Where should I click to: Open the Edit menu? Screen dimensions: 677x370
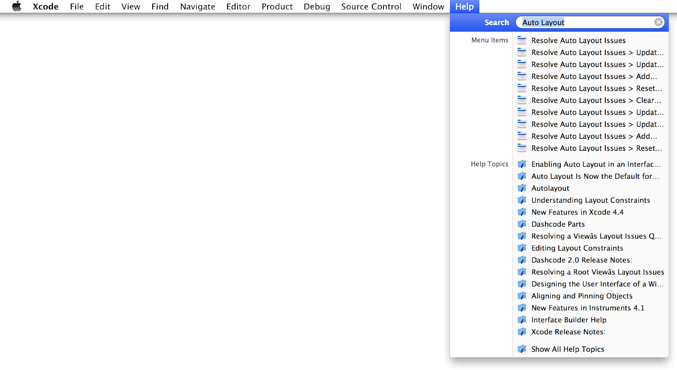[x=102, y=6]
